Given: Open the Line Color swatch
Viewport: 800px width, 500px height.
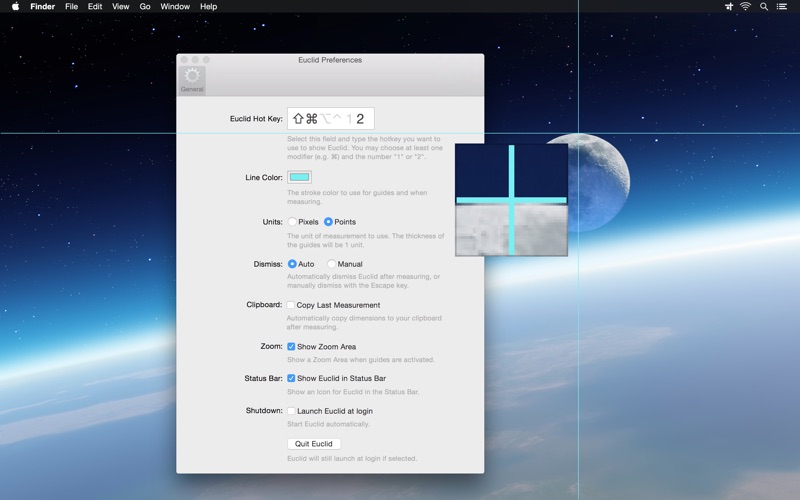Looking at the screenshot, I should point(299,177).
